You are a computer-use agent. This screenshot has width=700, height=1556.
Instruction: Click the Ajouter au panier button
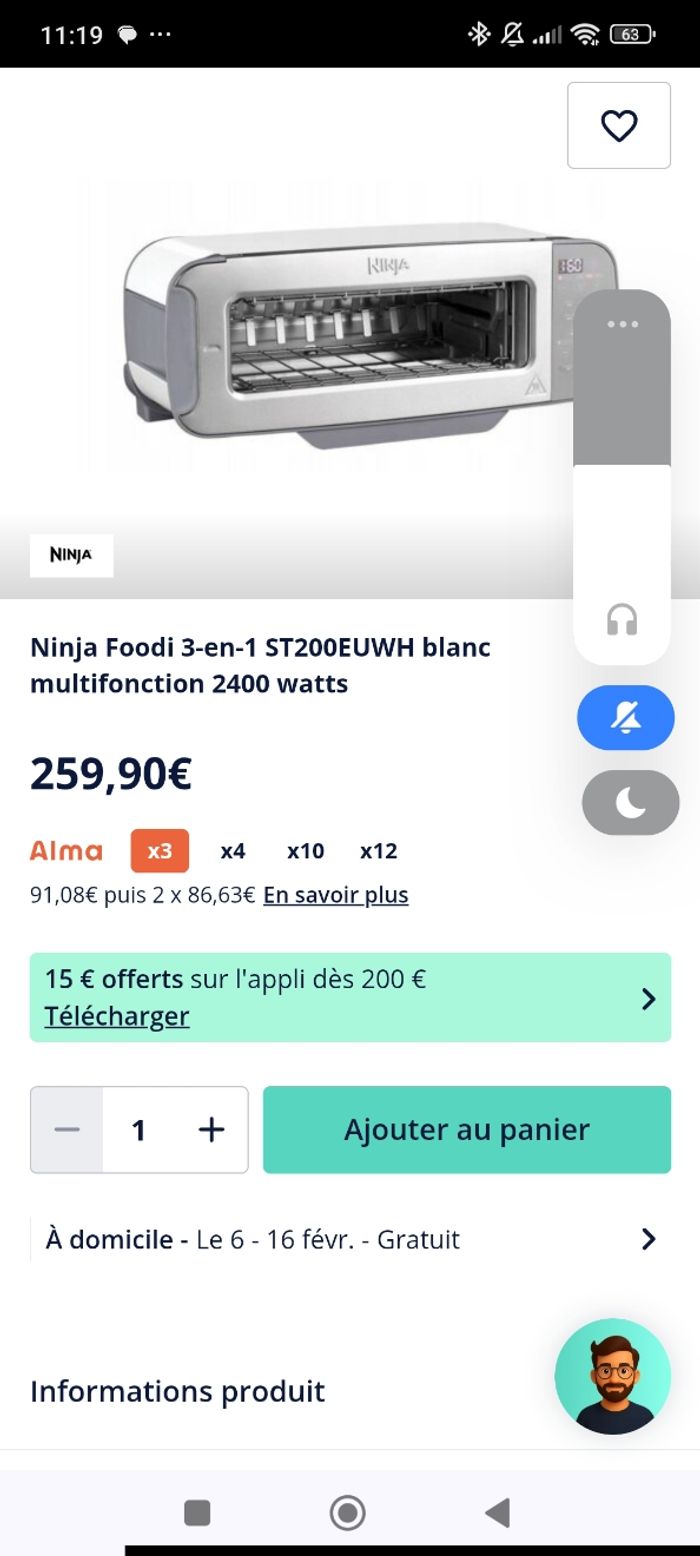(467, 1129)
